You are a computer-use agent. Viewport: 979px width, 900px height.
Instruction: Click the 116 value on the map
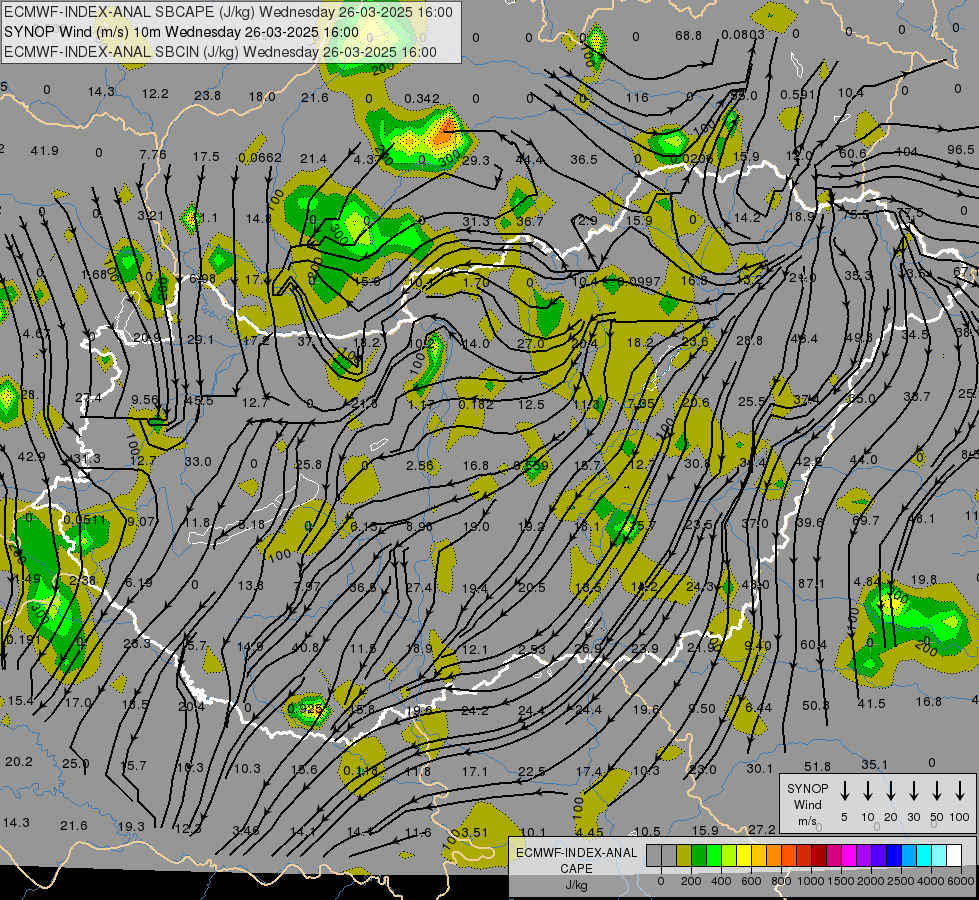[x=637, y=97]
